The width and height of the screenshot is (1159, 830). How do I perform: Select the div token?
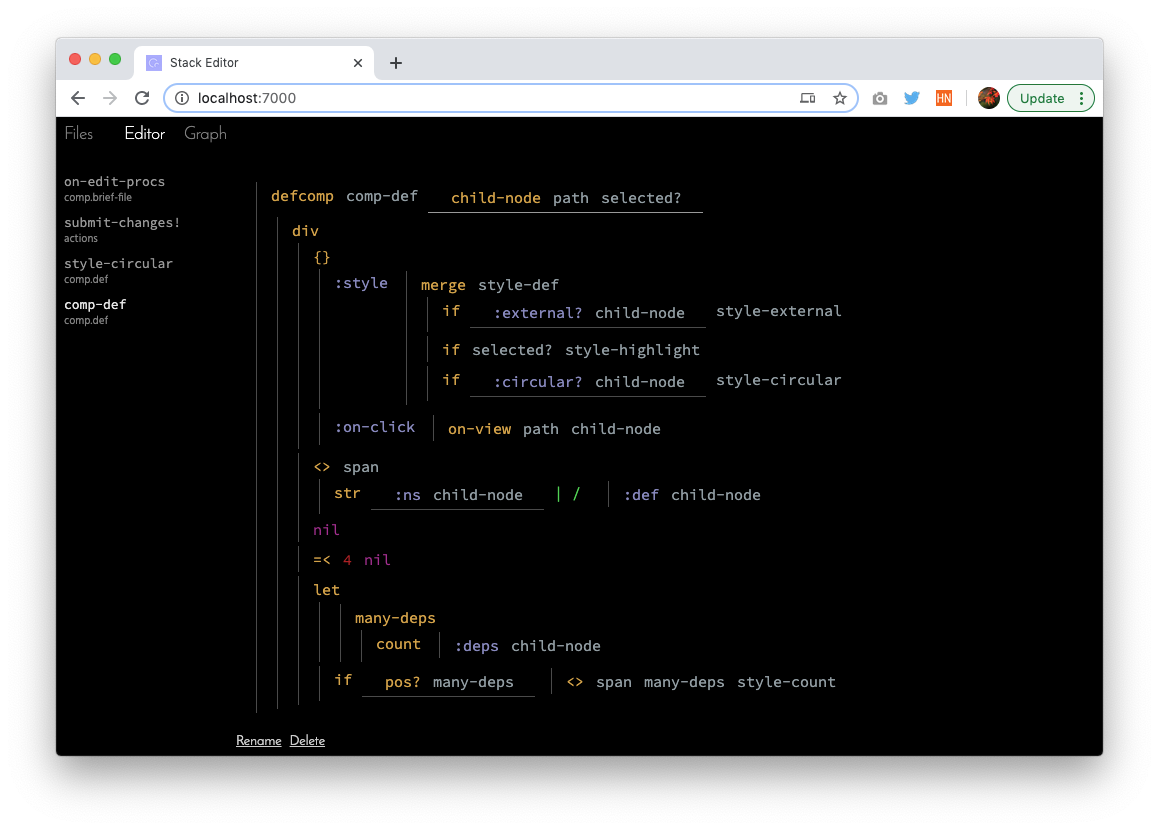305,231
